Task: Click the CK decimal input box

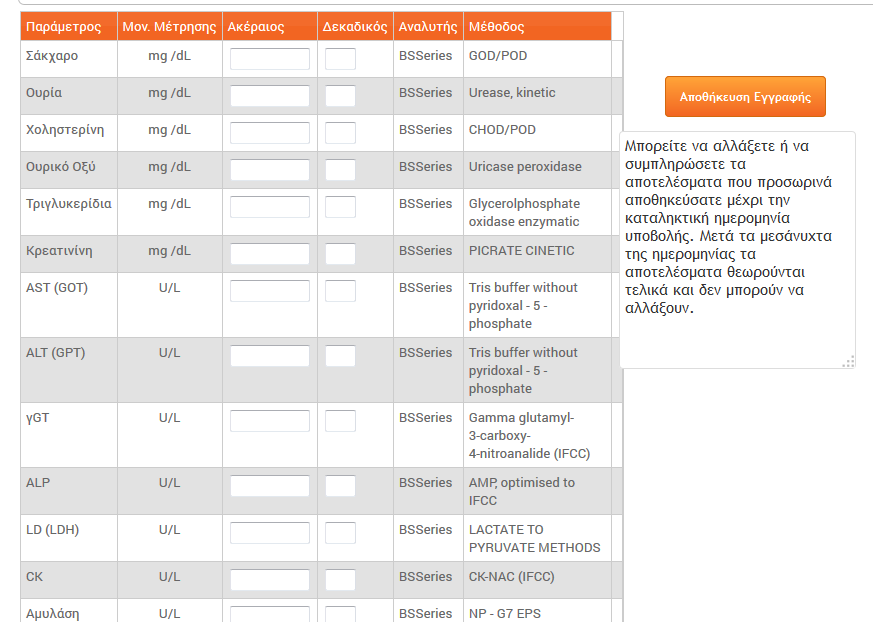Action: click(340, 580)
